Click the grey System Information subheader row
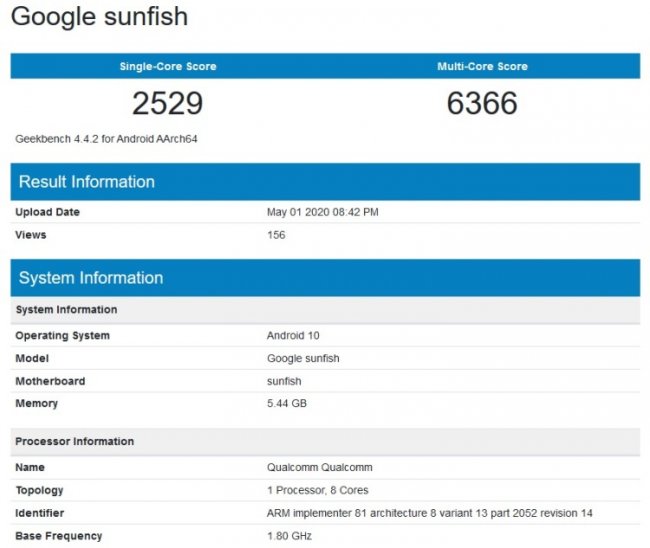Viewport: 650px width, 548px height. [67, 310]
